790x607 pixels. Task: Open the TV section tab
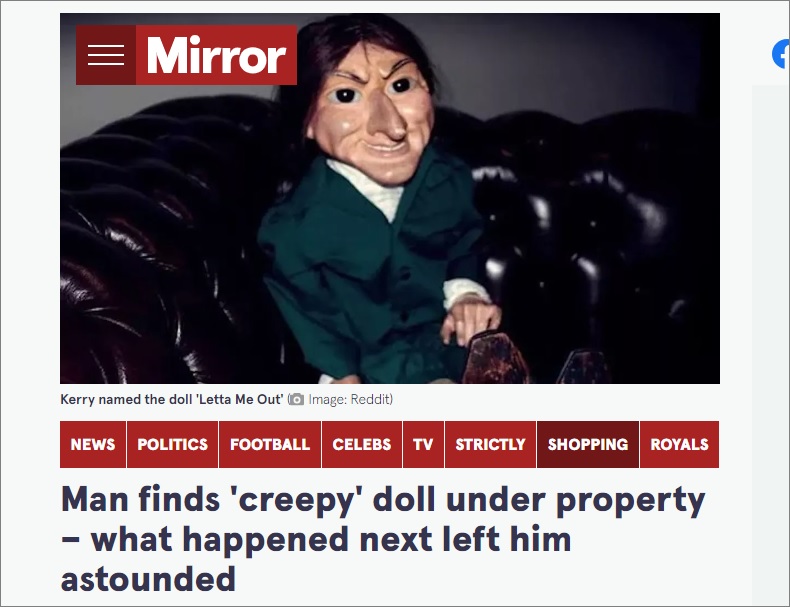tap(423, 444)
